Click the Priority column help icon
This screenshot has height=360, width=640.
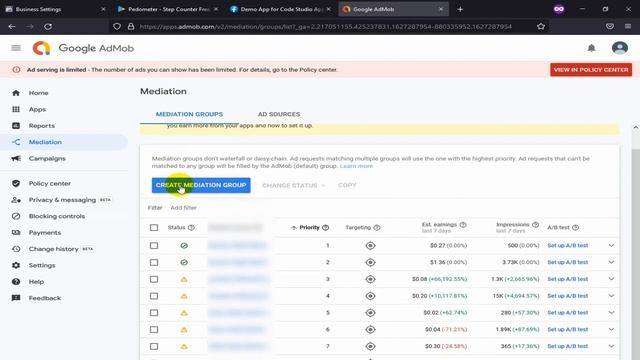point(325,228)
